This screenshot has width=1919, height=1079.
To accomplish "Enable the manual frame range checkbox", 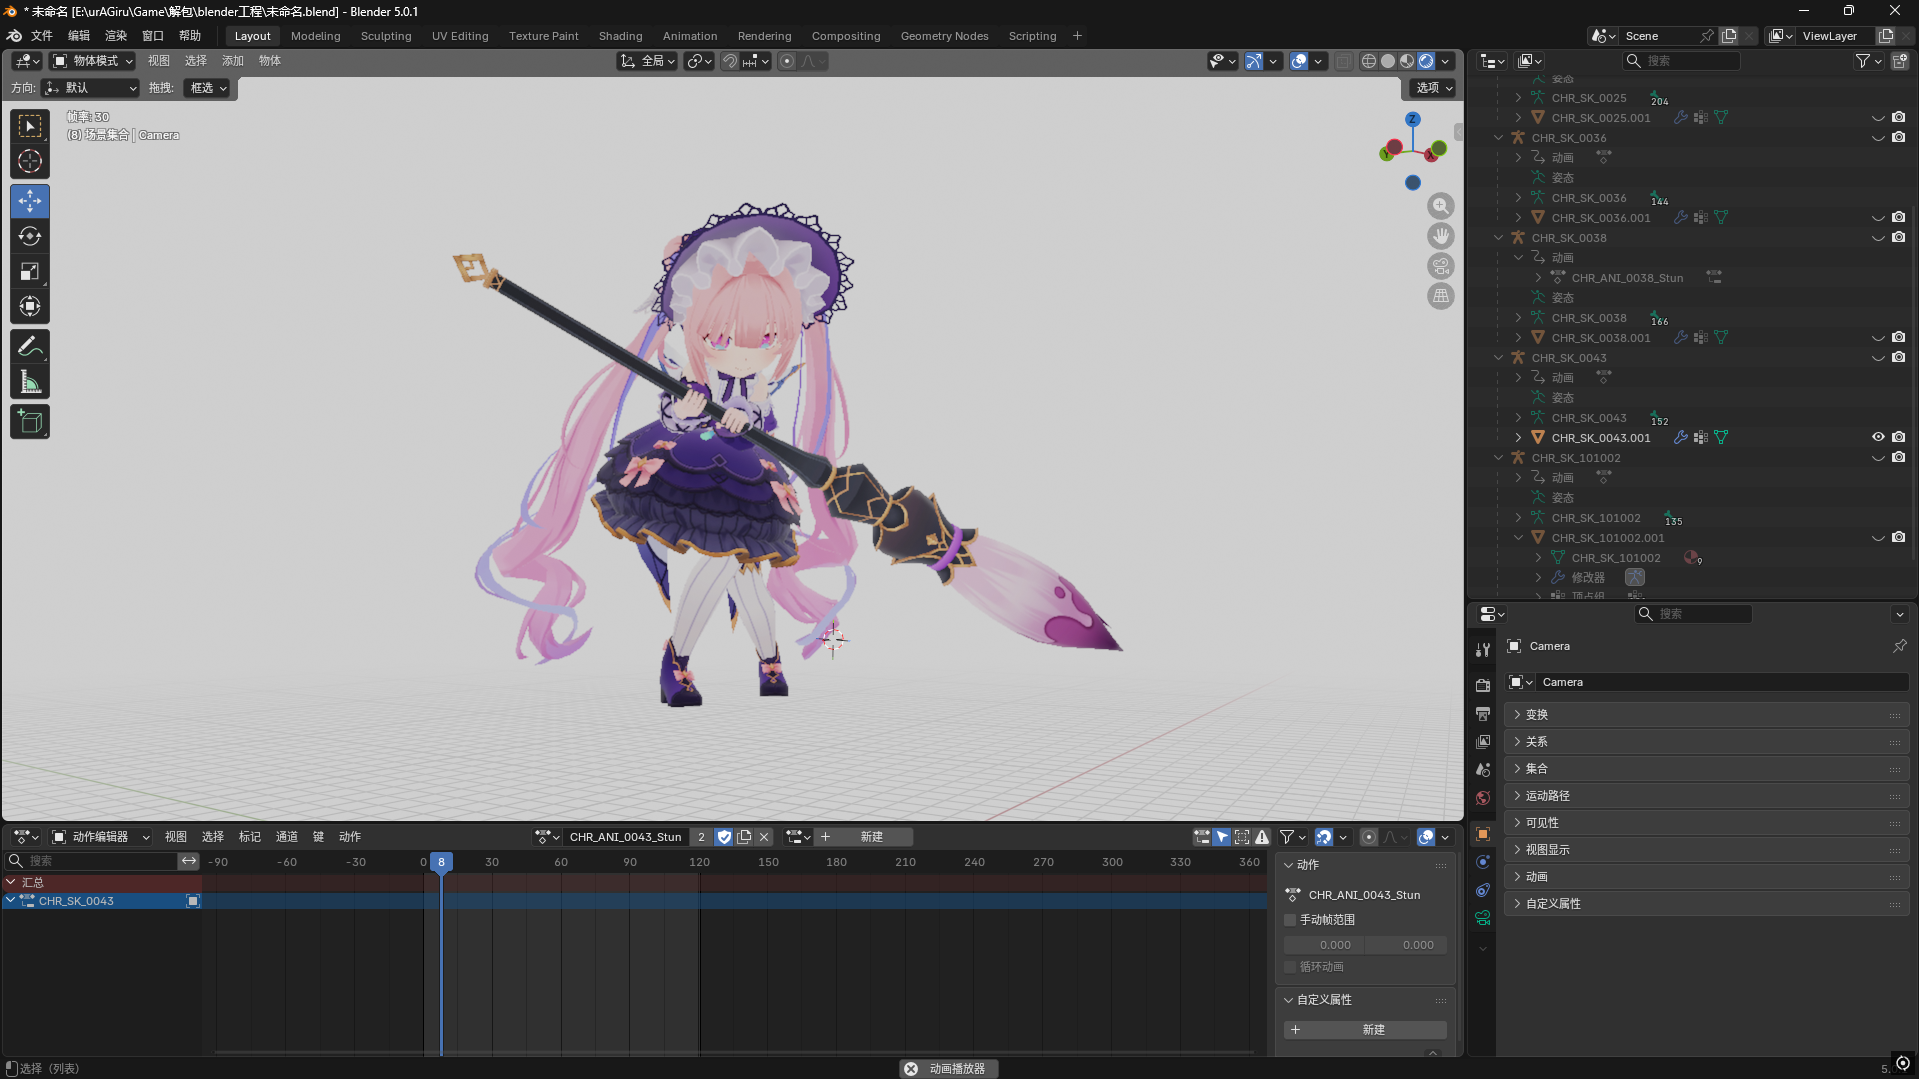I will coord(1290,920).
